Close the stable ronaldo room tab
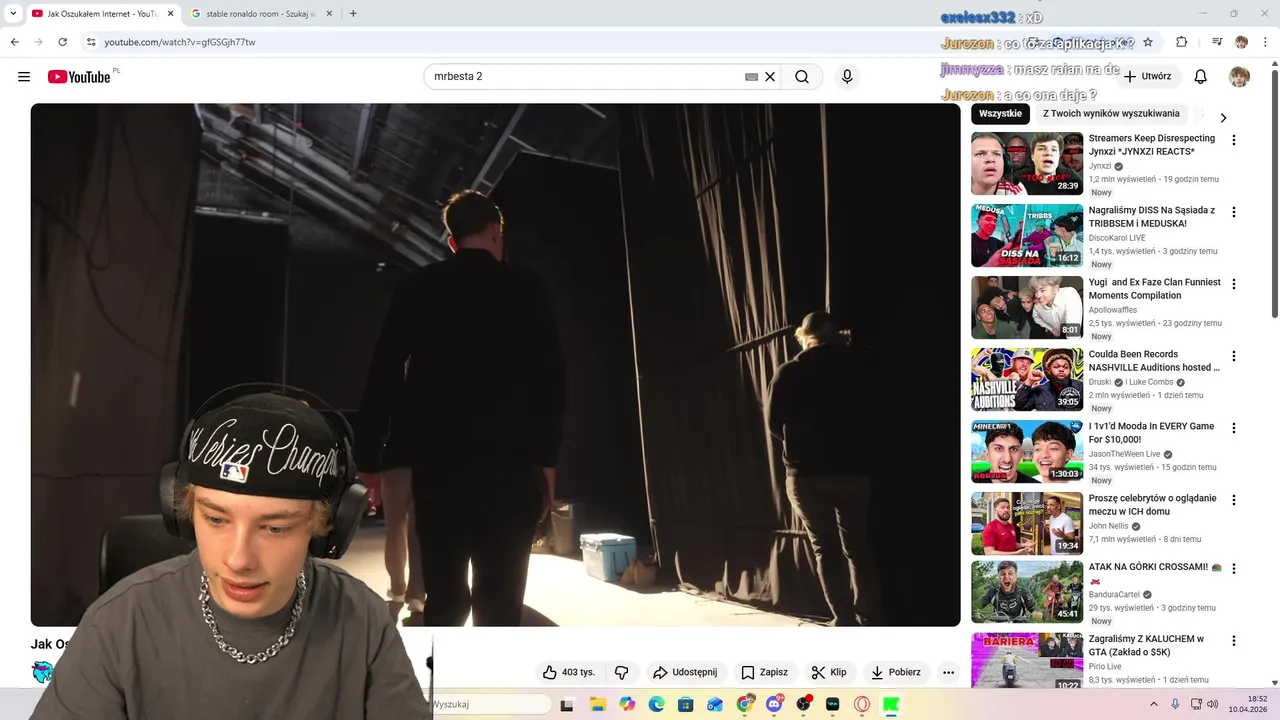Image resolution: width=1280 pixels, height=720 pixels. 329,14
